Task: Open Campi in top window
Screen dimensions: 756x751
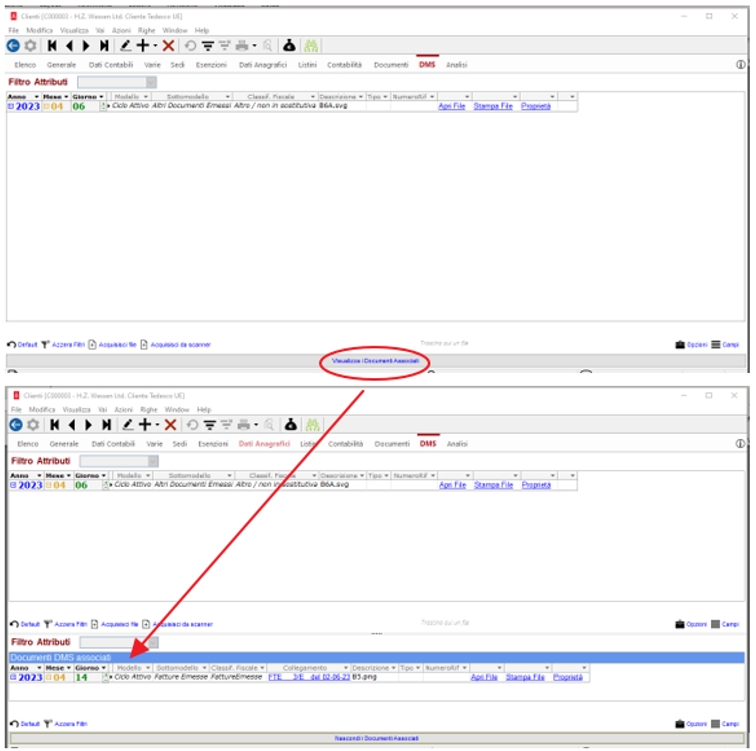Action: 725,345
